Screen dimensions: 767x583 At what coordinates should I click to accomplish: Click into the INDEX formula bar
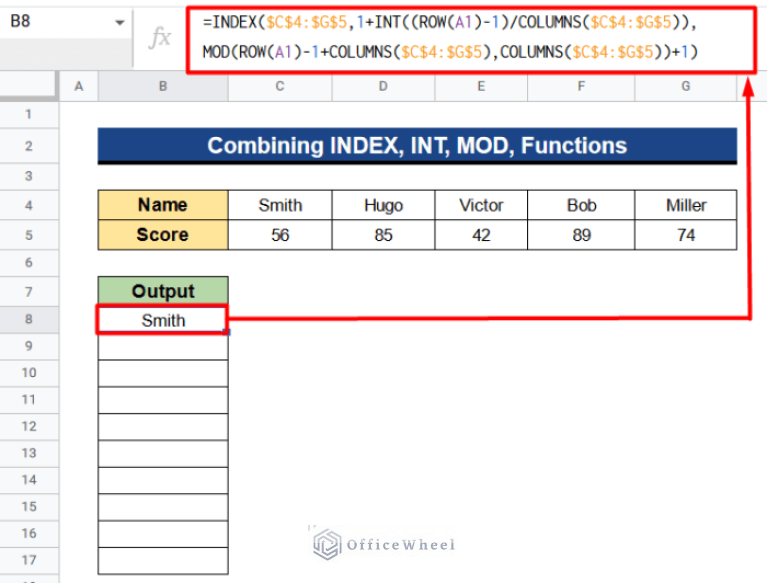(x=468, y=38)
